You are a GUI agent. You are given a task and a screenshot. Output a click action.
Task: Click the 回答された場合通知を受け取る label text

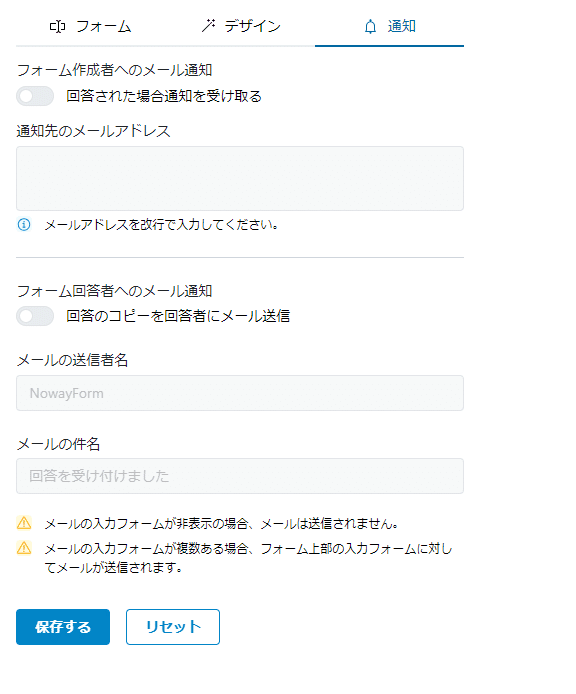tap(164, 96)
